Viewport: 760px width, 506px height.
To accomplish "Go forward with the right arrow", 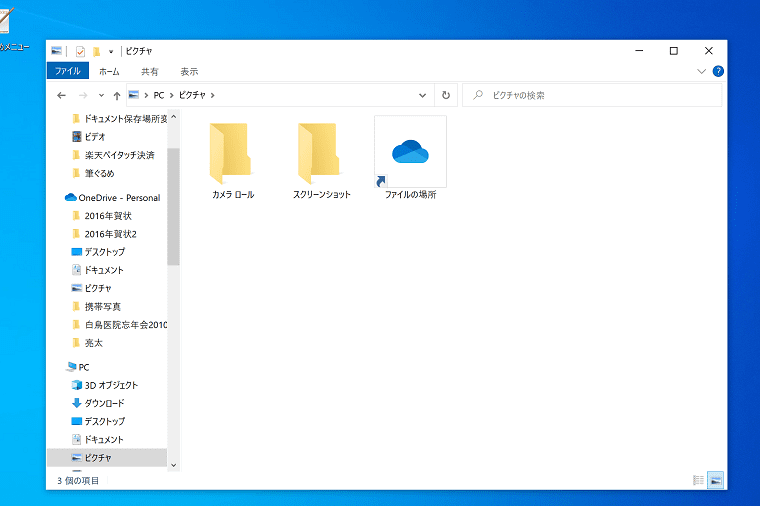I will point(83,95).
